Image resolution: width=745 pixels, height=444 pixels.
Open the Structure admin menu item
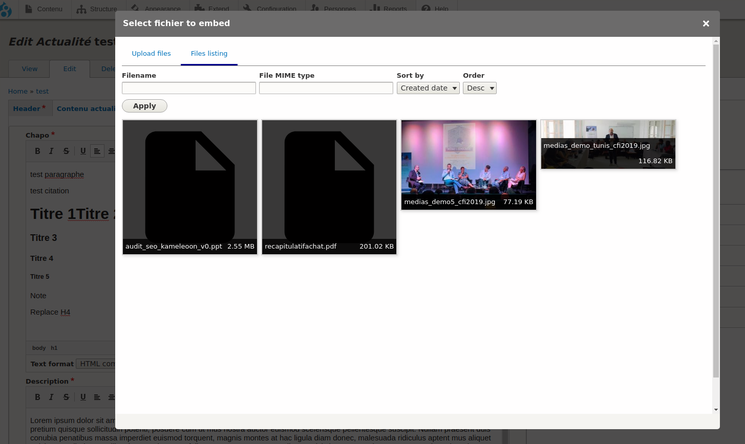click(x=97, y=9)
